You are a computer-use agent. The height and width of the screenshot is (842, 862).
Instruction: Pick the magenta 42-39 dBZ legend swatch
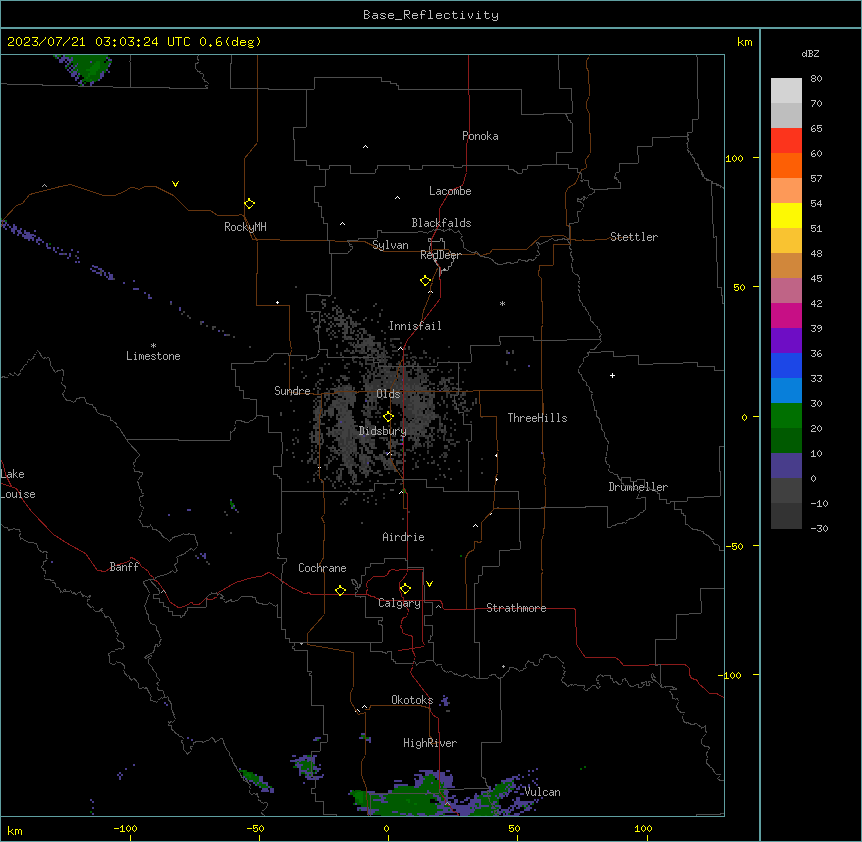[786, 315]
